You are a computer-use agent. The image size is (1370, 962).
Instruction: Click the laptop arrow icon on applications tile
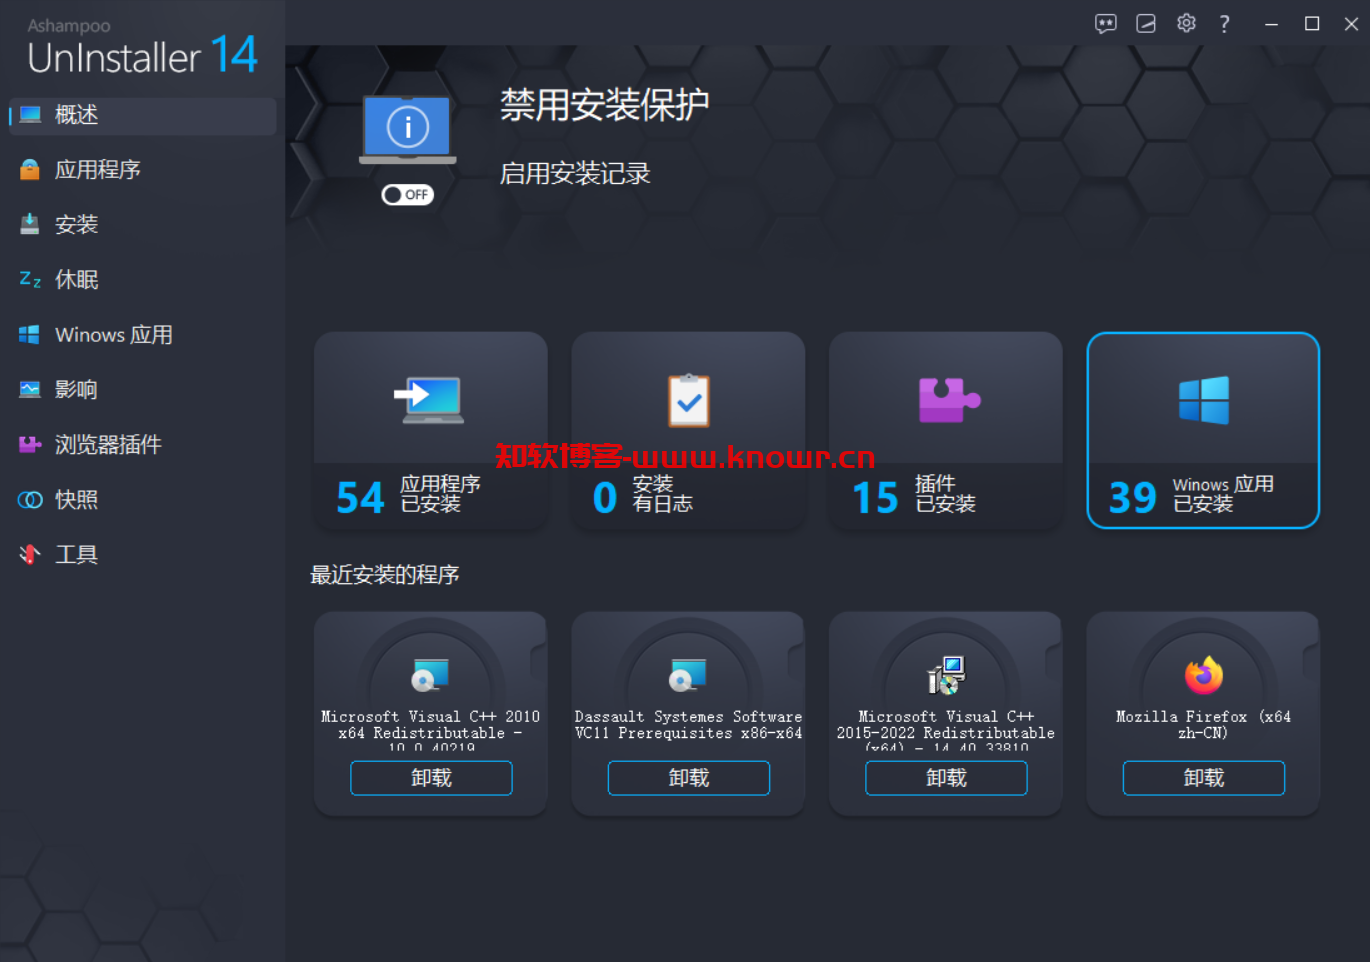(429, 400)
